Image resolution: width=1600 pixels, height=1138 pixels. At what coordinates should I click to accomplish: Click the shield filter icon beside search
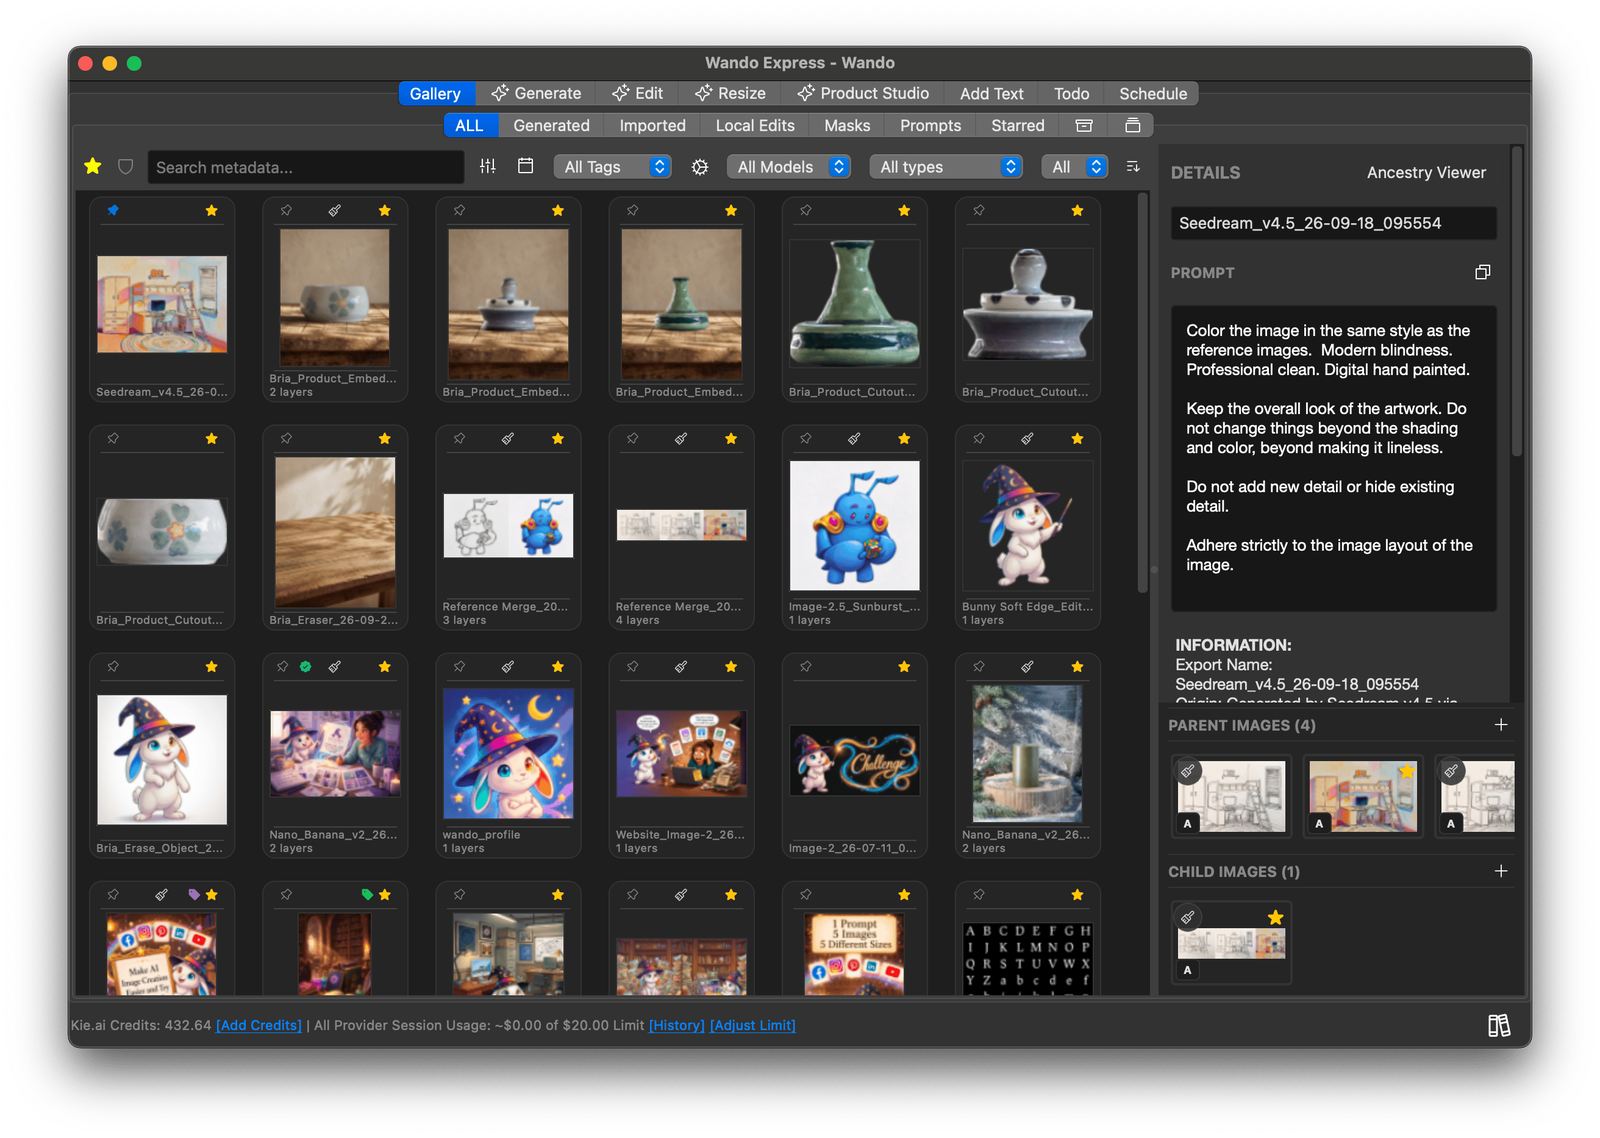click(126, 167)
